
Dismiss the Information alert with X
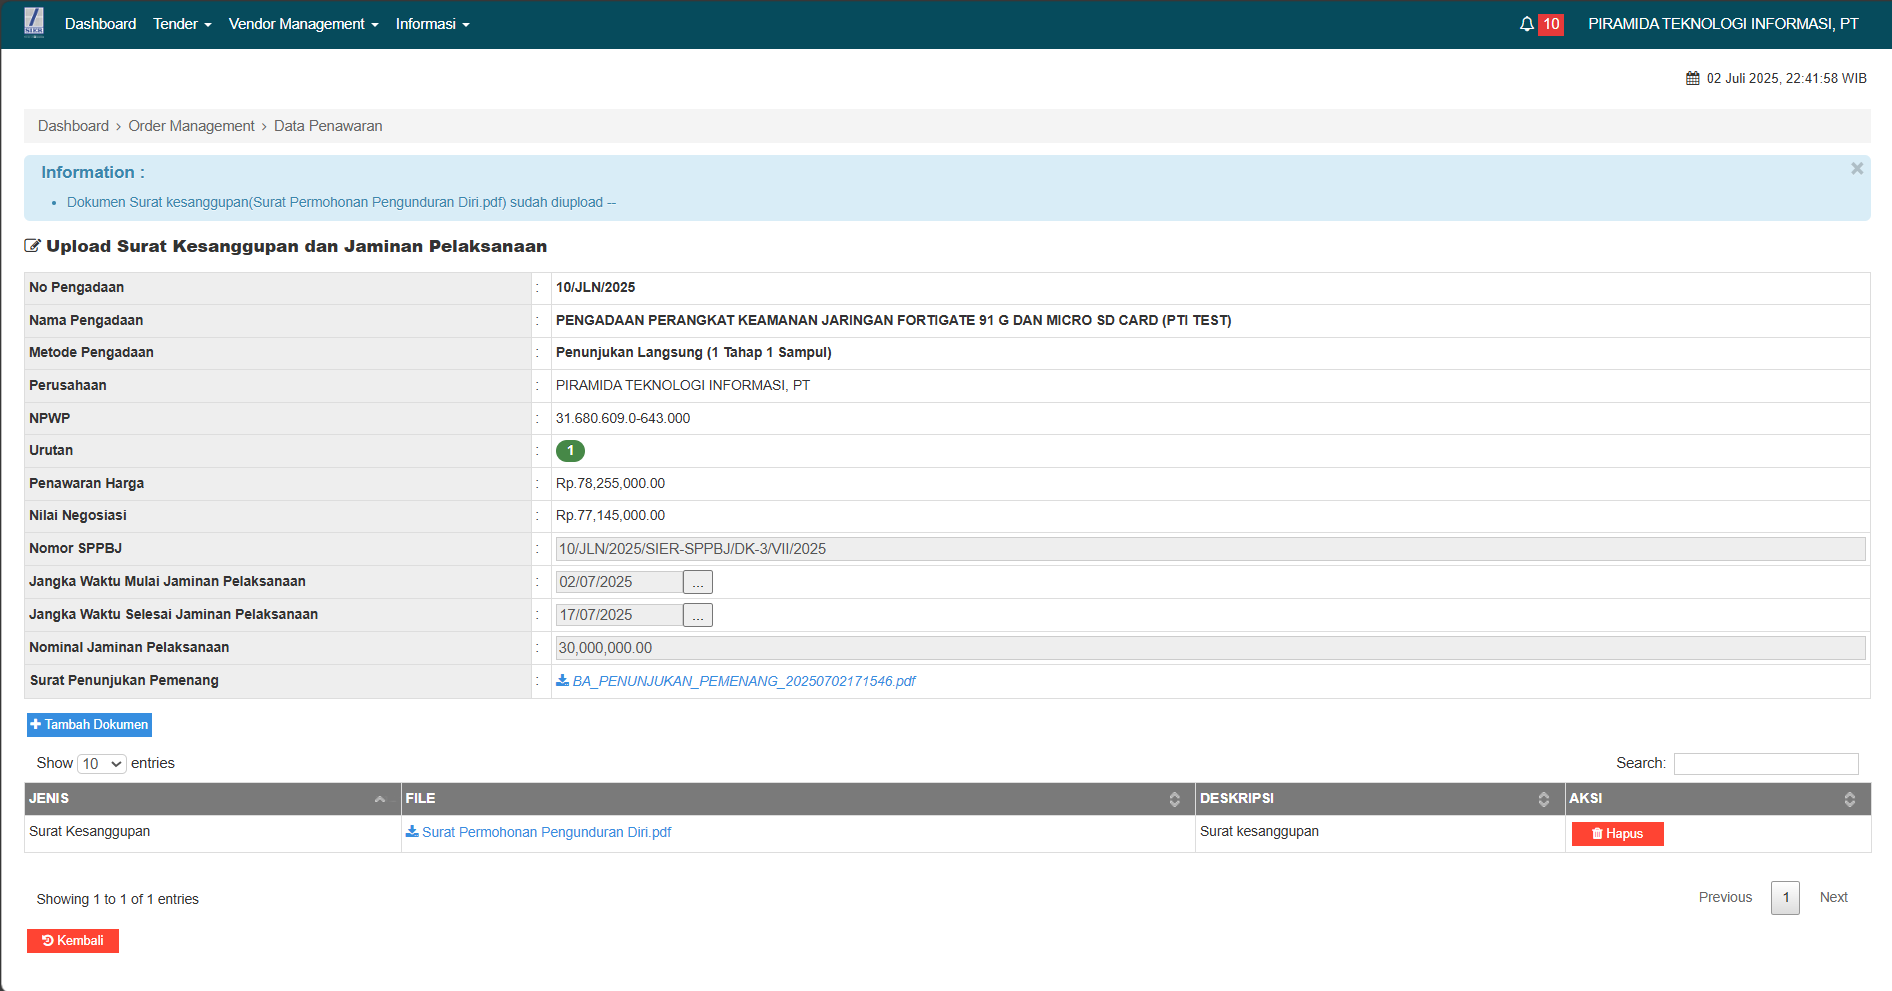tap(1856, 169)
